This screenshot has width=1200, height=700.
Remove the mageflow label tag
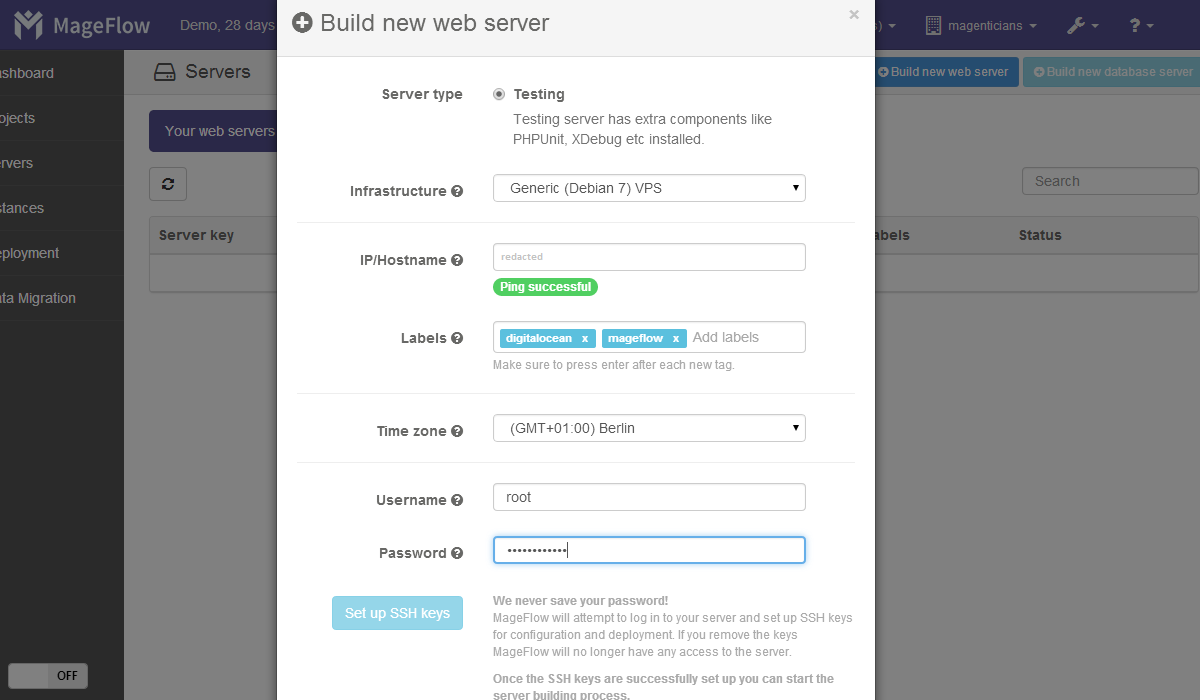click(x=676, y=338)
